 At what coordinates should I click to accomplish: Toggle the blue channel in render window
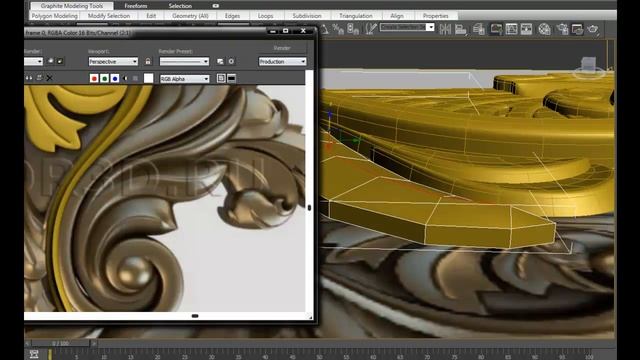pyautogui.click(x=115, y=78)
